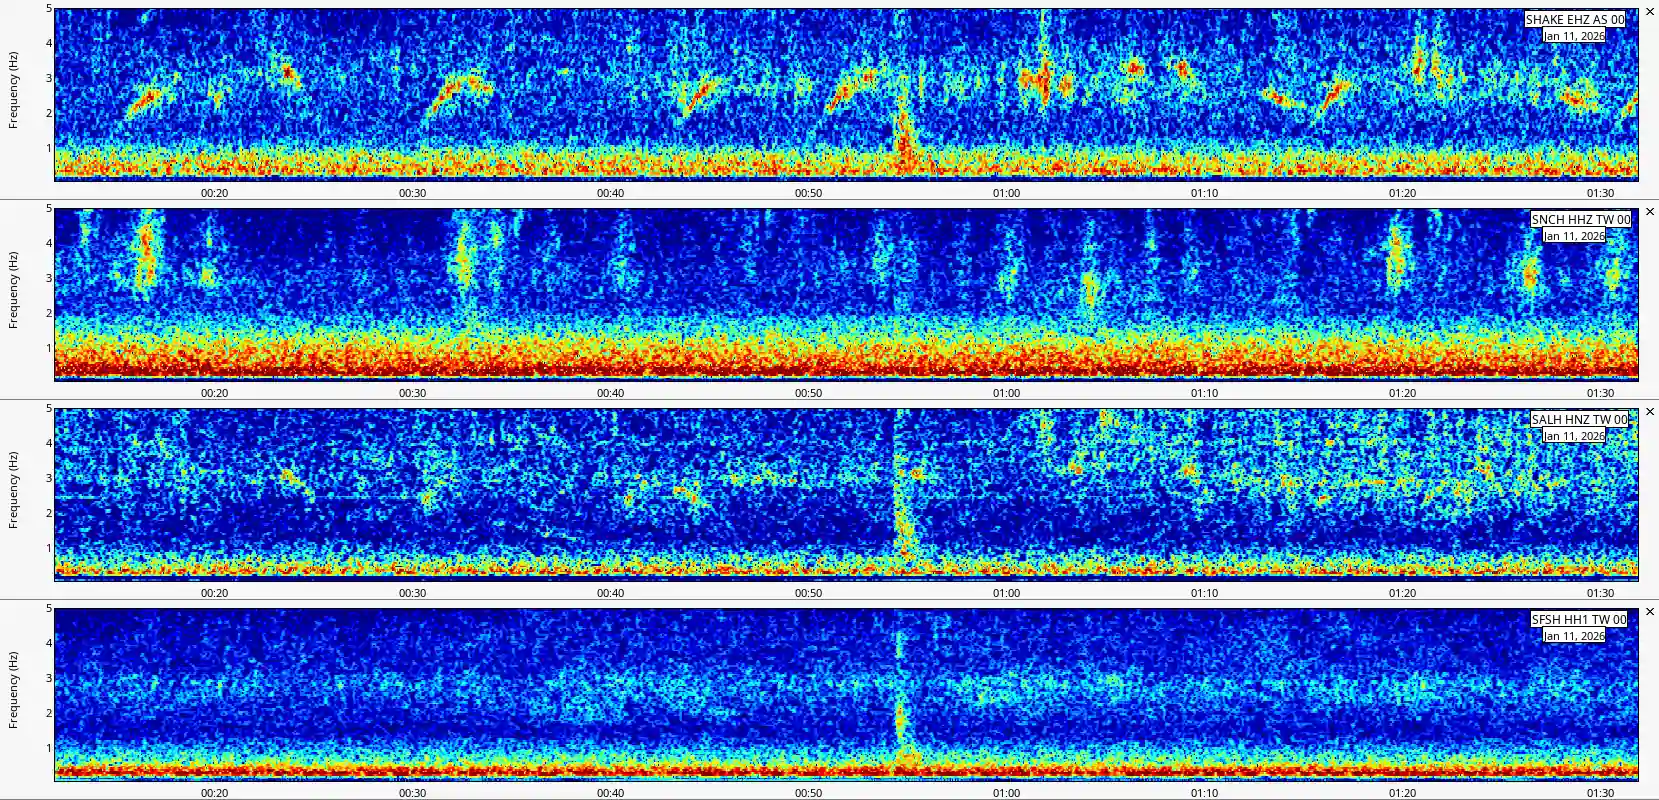
Task: Select the SFSH HH1 TW 00 station label
Action: click(x=1580, y=619)
